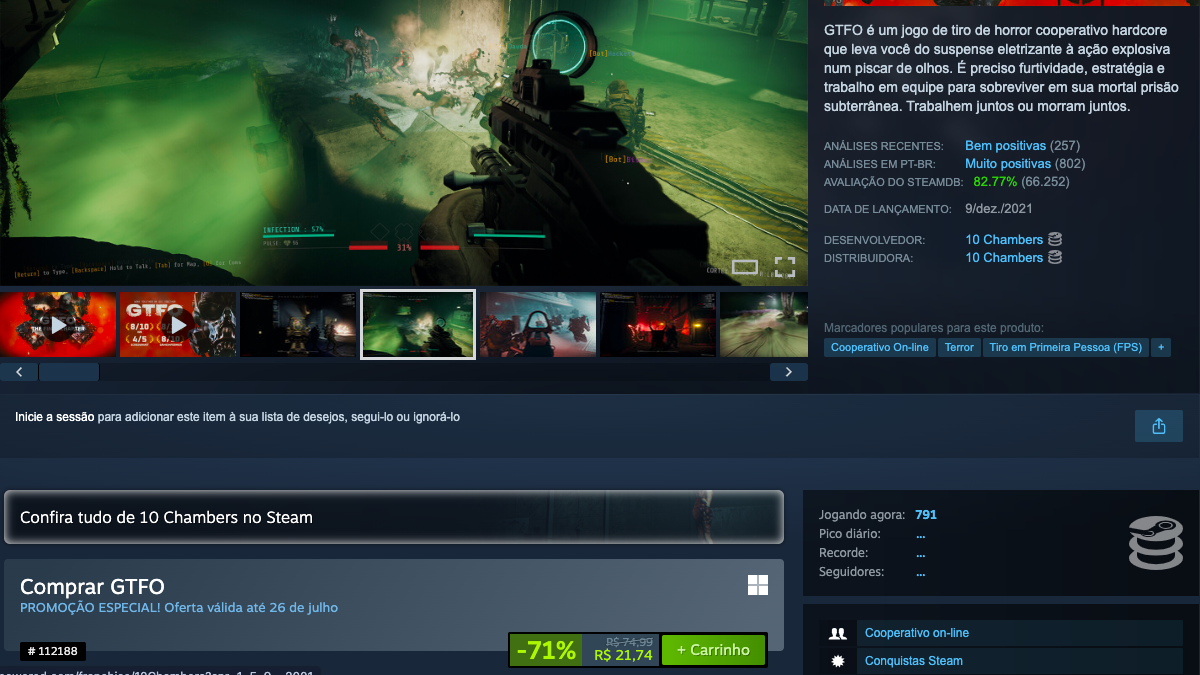
Task: Click the large SteamDB logo in stats panel
Action: pyautogui.click(x=1155, y=544)
